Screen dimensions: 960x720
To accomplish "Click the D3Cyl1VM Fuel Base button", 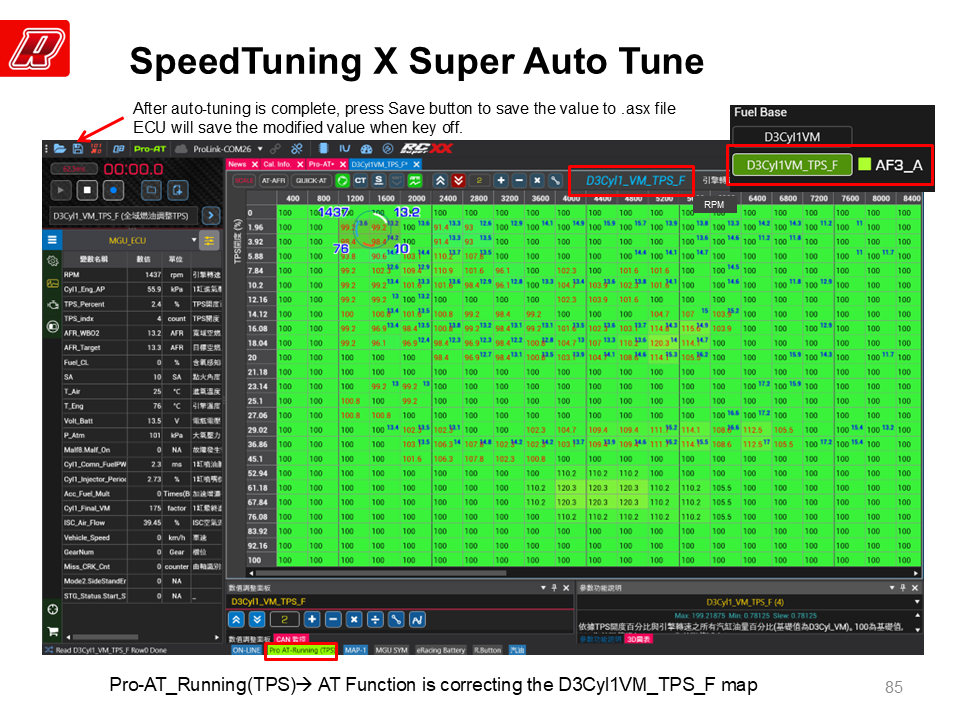I will pos(792,137).
